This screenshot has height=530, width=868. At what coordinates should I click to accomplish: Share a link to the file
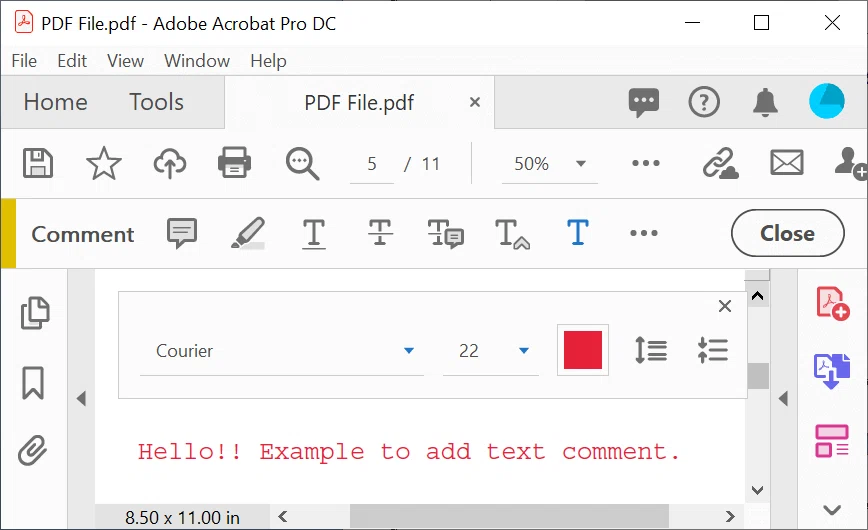click(720, 163)
